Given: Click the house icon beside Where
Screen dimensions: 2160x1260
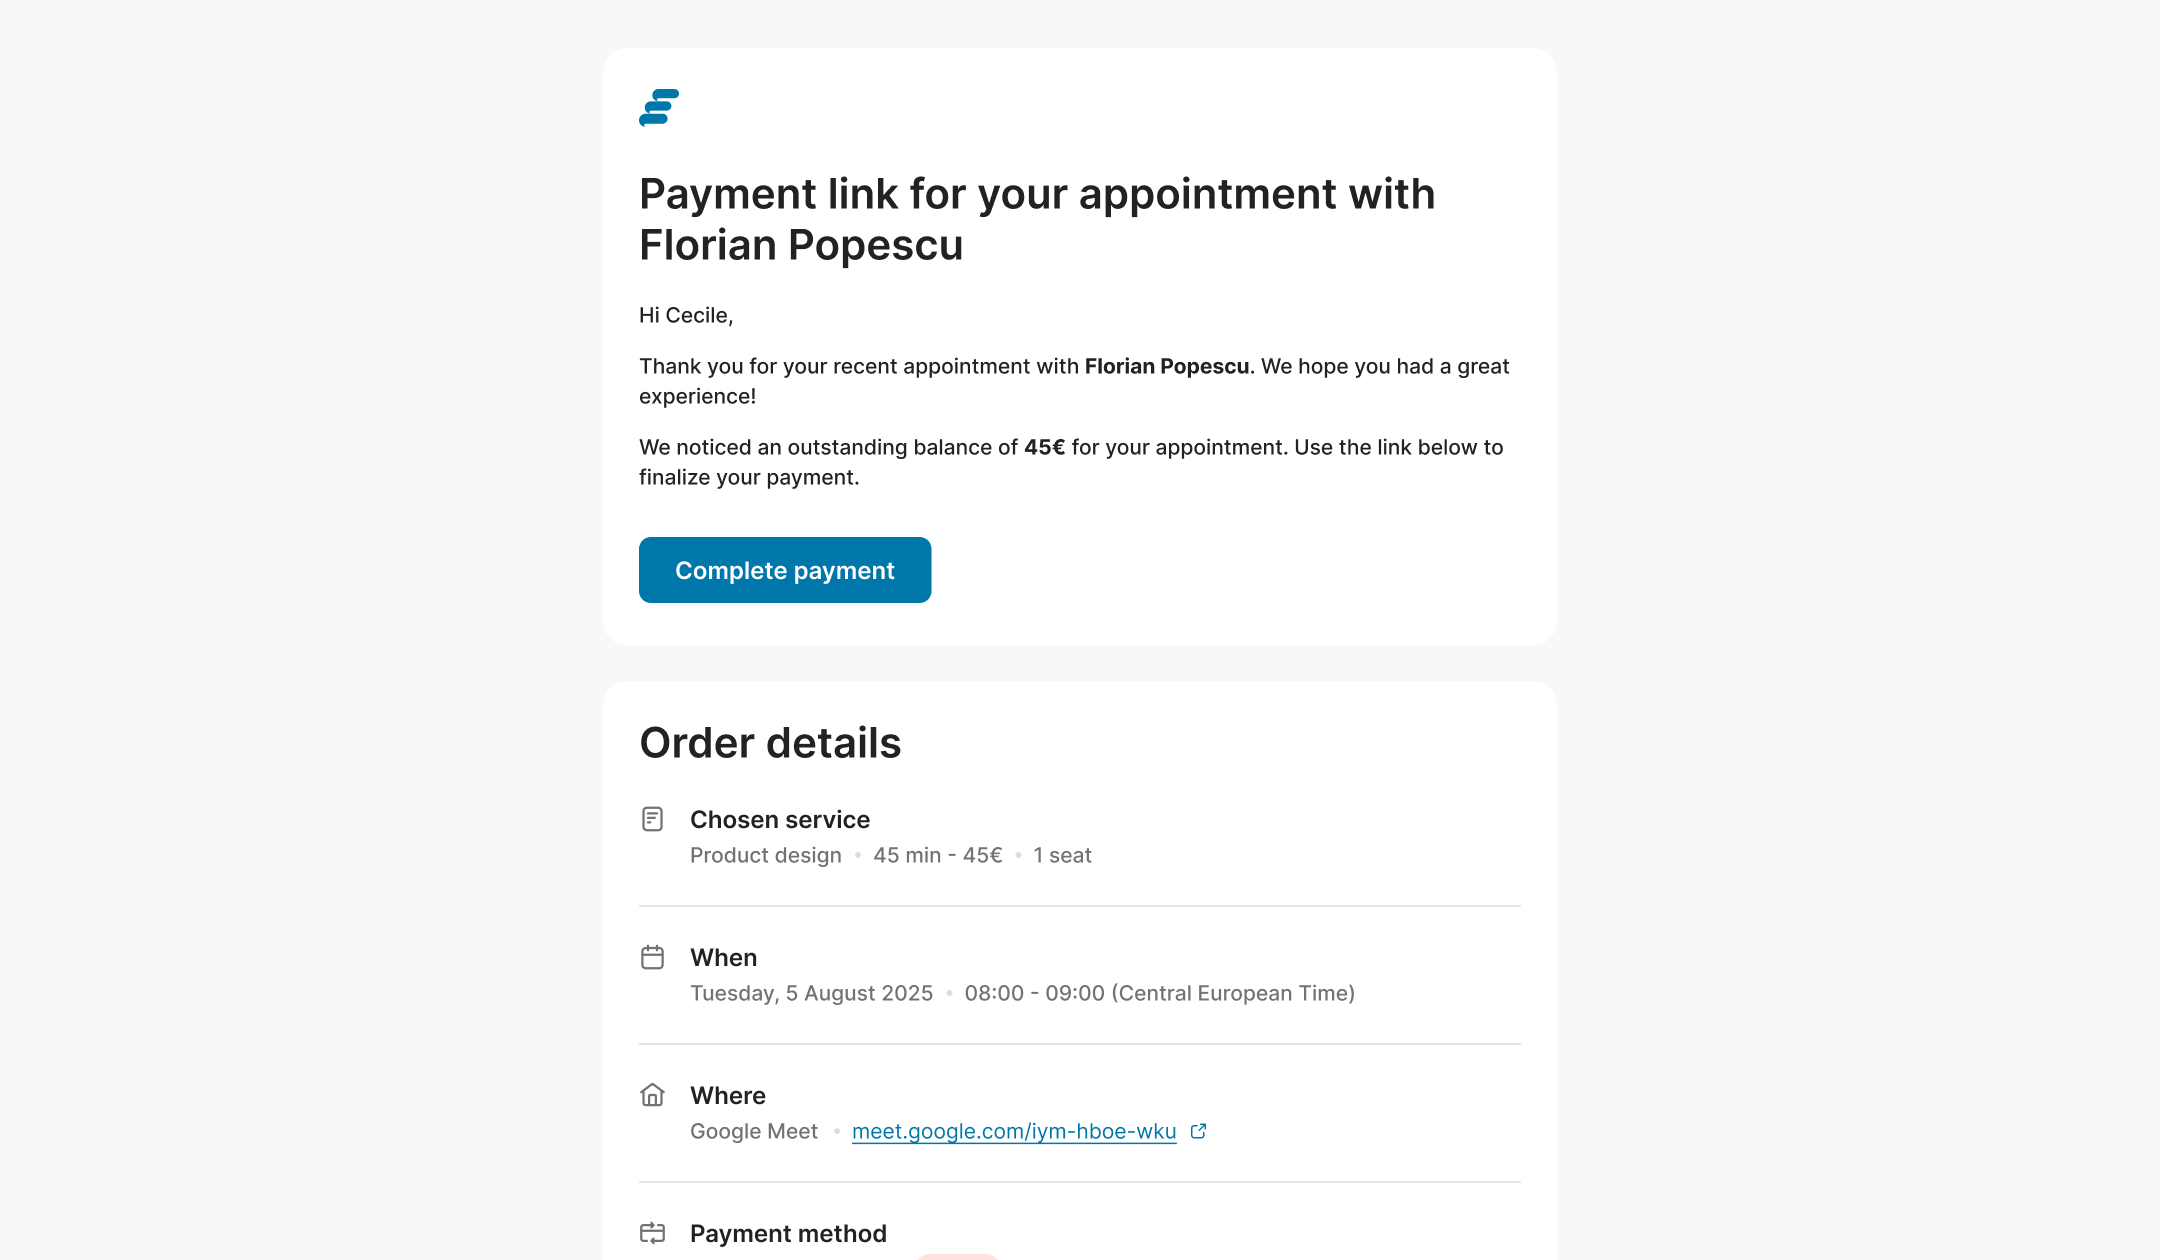Looking at the screenshot, I should 652,1095.
